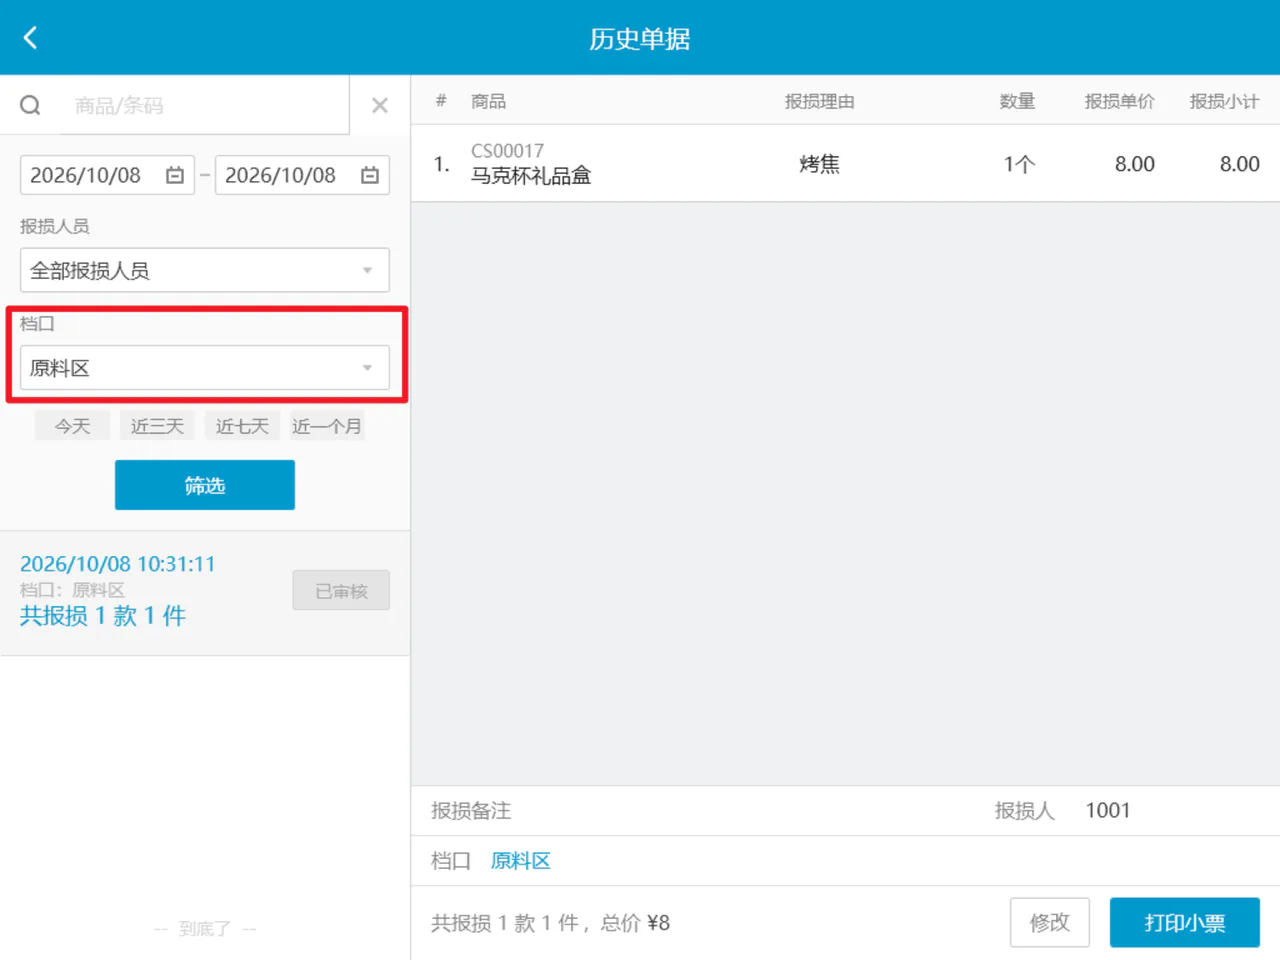Click the 数量 column header
Viewport: 1280px width, 960px height.
1017,101
